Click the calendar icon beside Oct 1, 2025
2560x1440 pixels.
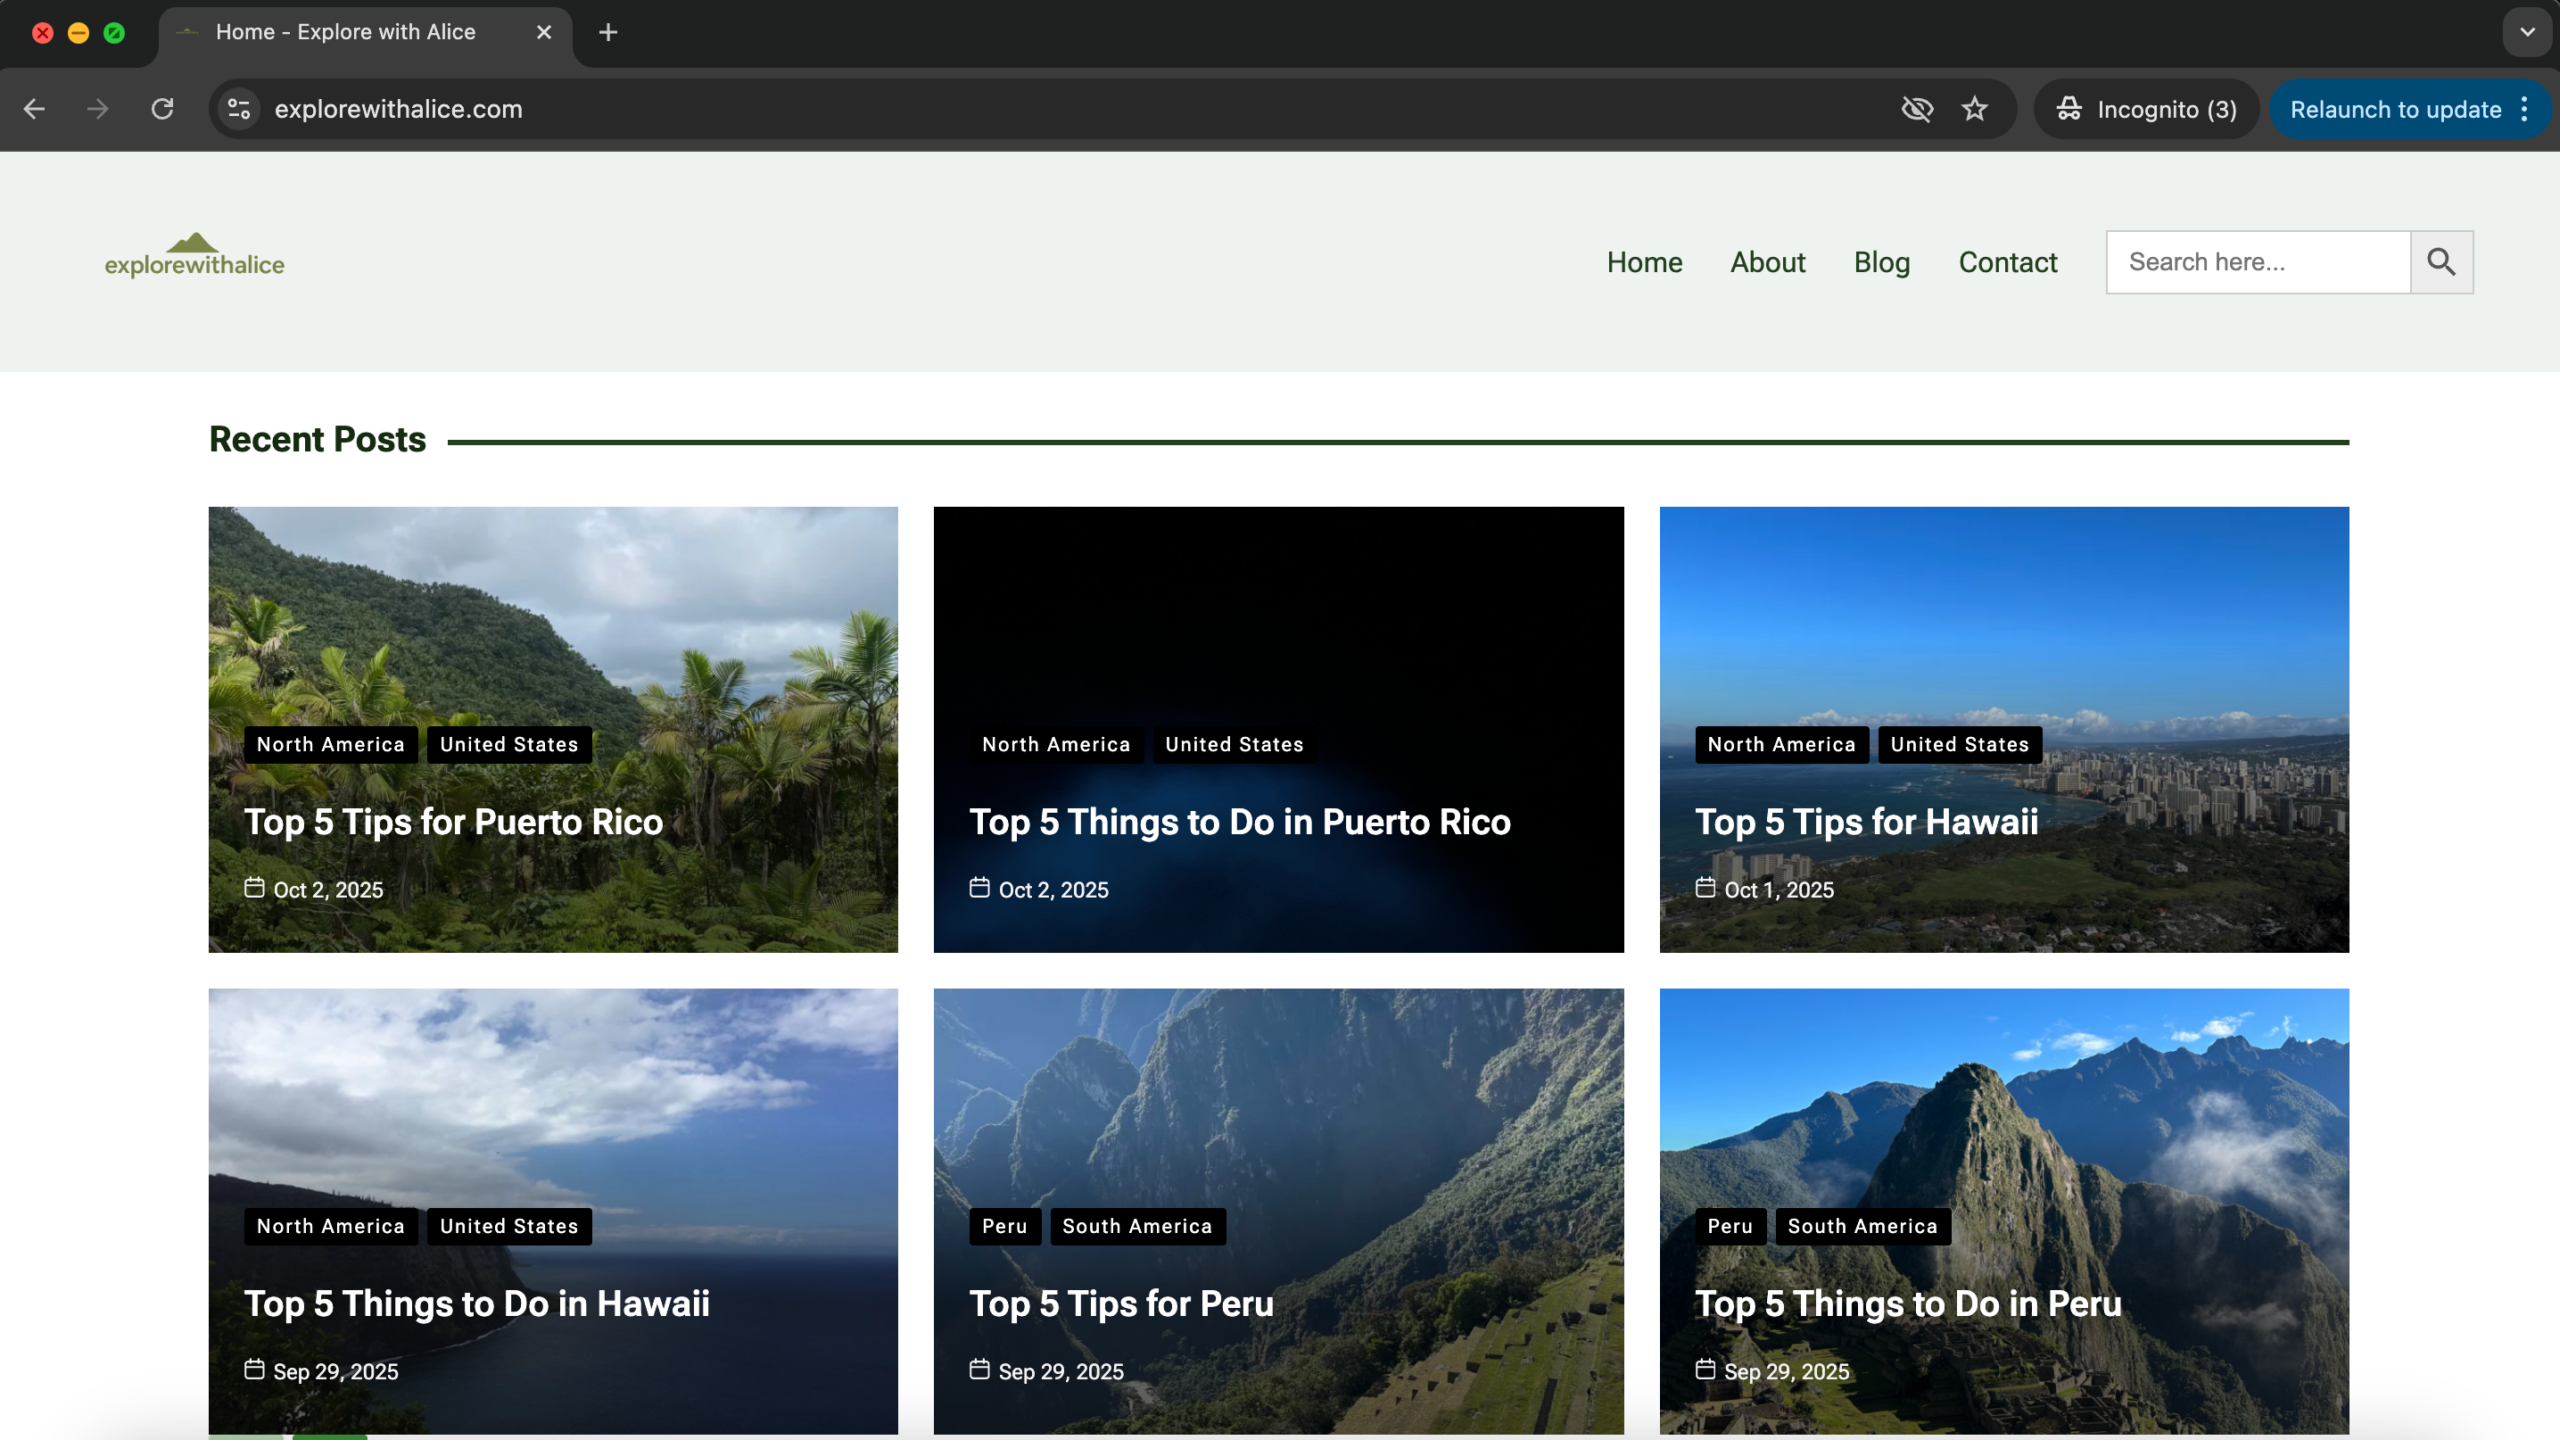point(1706,888)
